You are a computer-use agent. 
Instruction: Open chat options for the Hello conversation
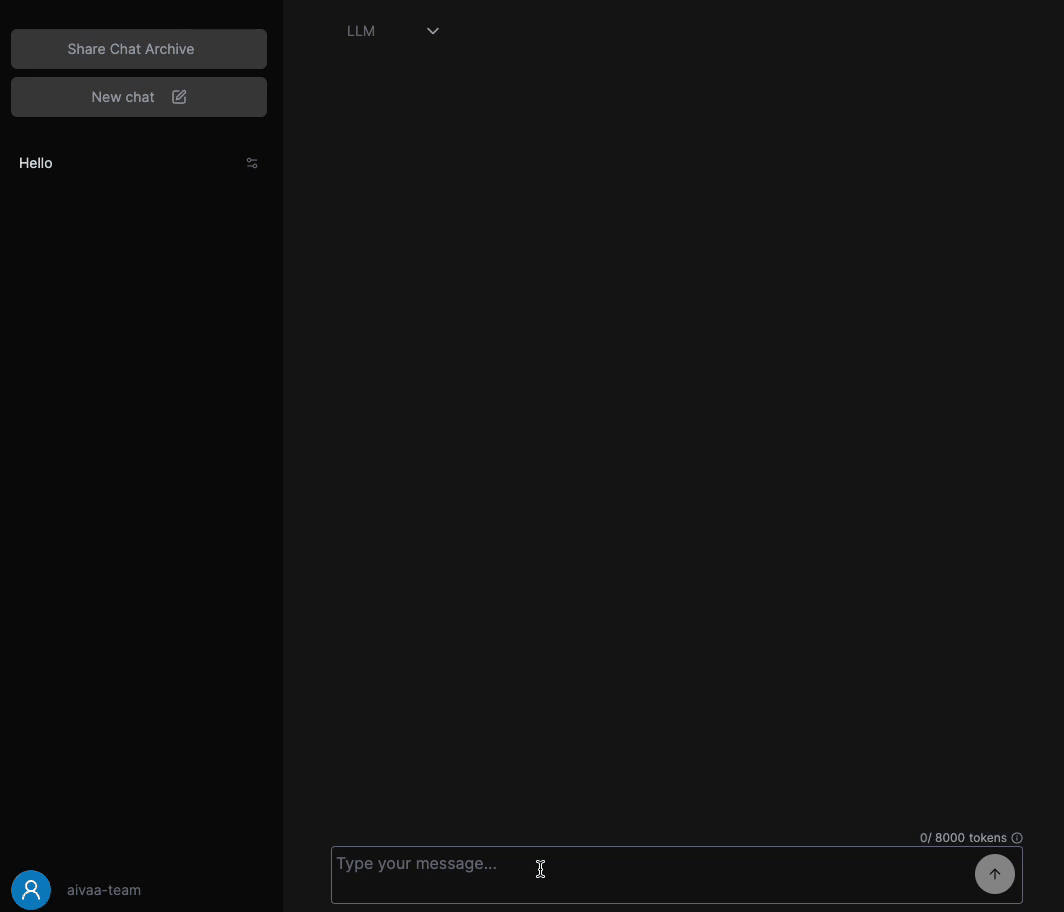pyautogui.click(x=251, y=162)
